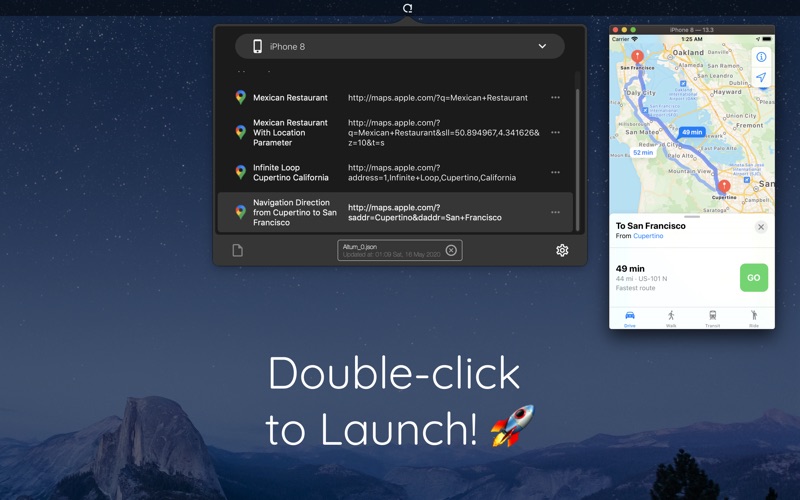Click maps pin icon for Infinite Loop row
This screenshot has height=500, width=800.
point(240,172)
